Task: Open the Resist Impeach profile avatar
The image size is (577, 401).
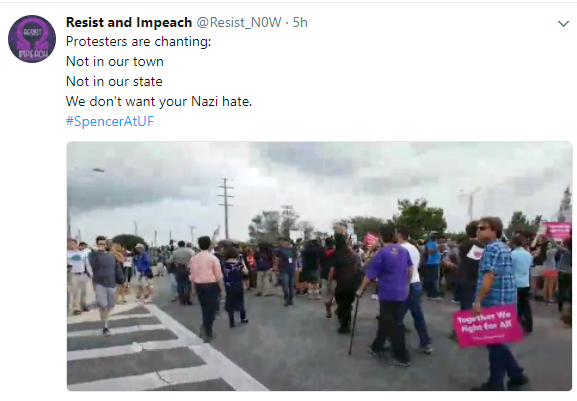Action: click(32, 39)
